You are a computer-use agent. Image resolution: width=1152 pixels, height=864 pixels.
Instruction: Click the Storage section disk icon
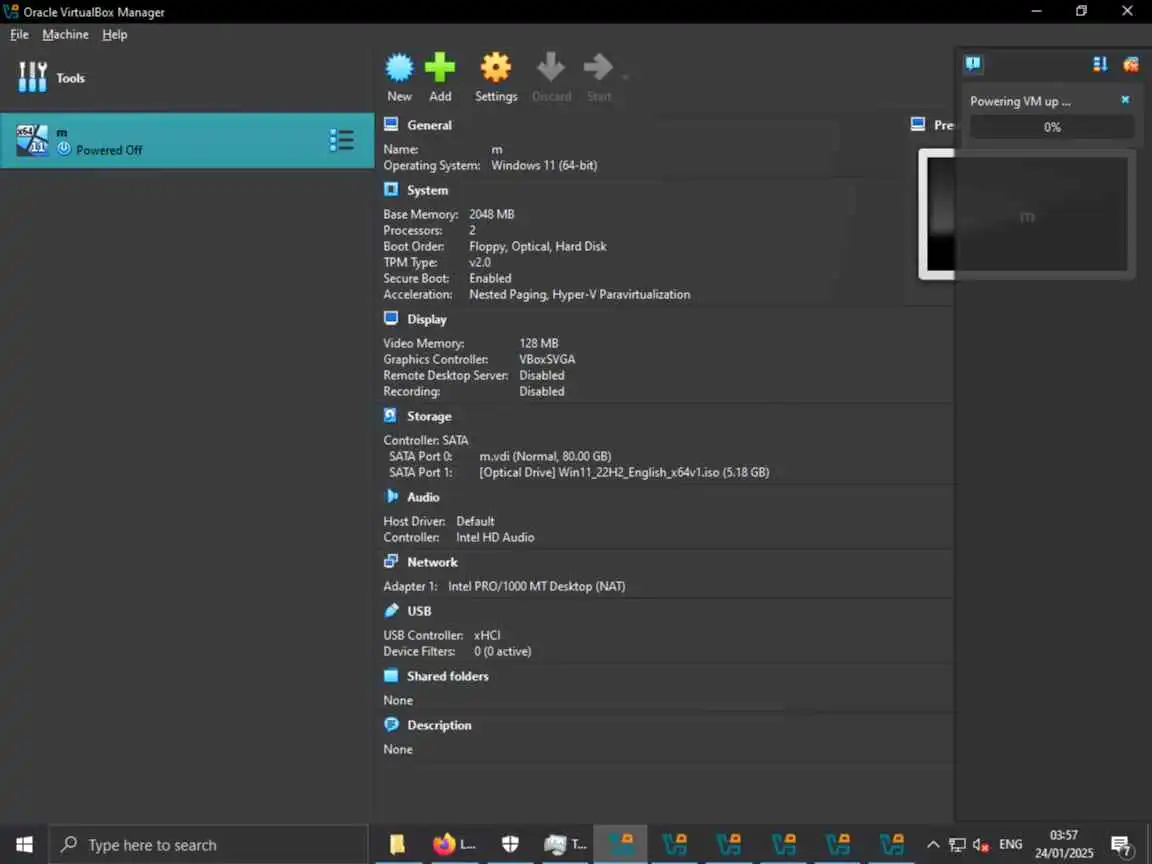[391, 415]
